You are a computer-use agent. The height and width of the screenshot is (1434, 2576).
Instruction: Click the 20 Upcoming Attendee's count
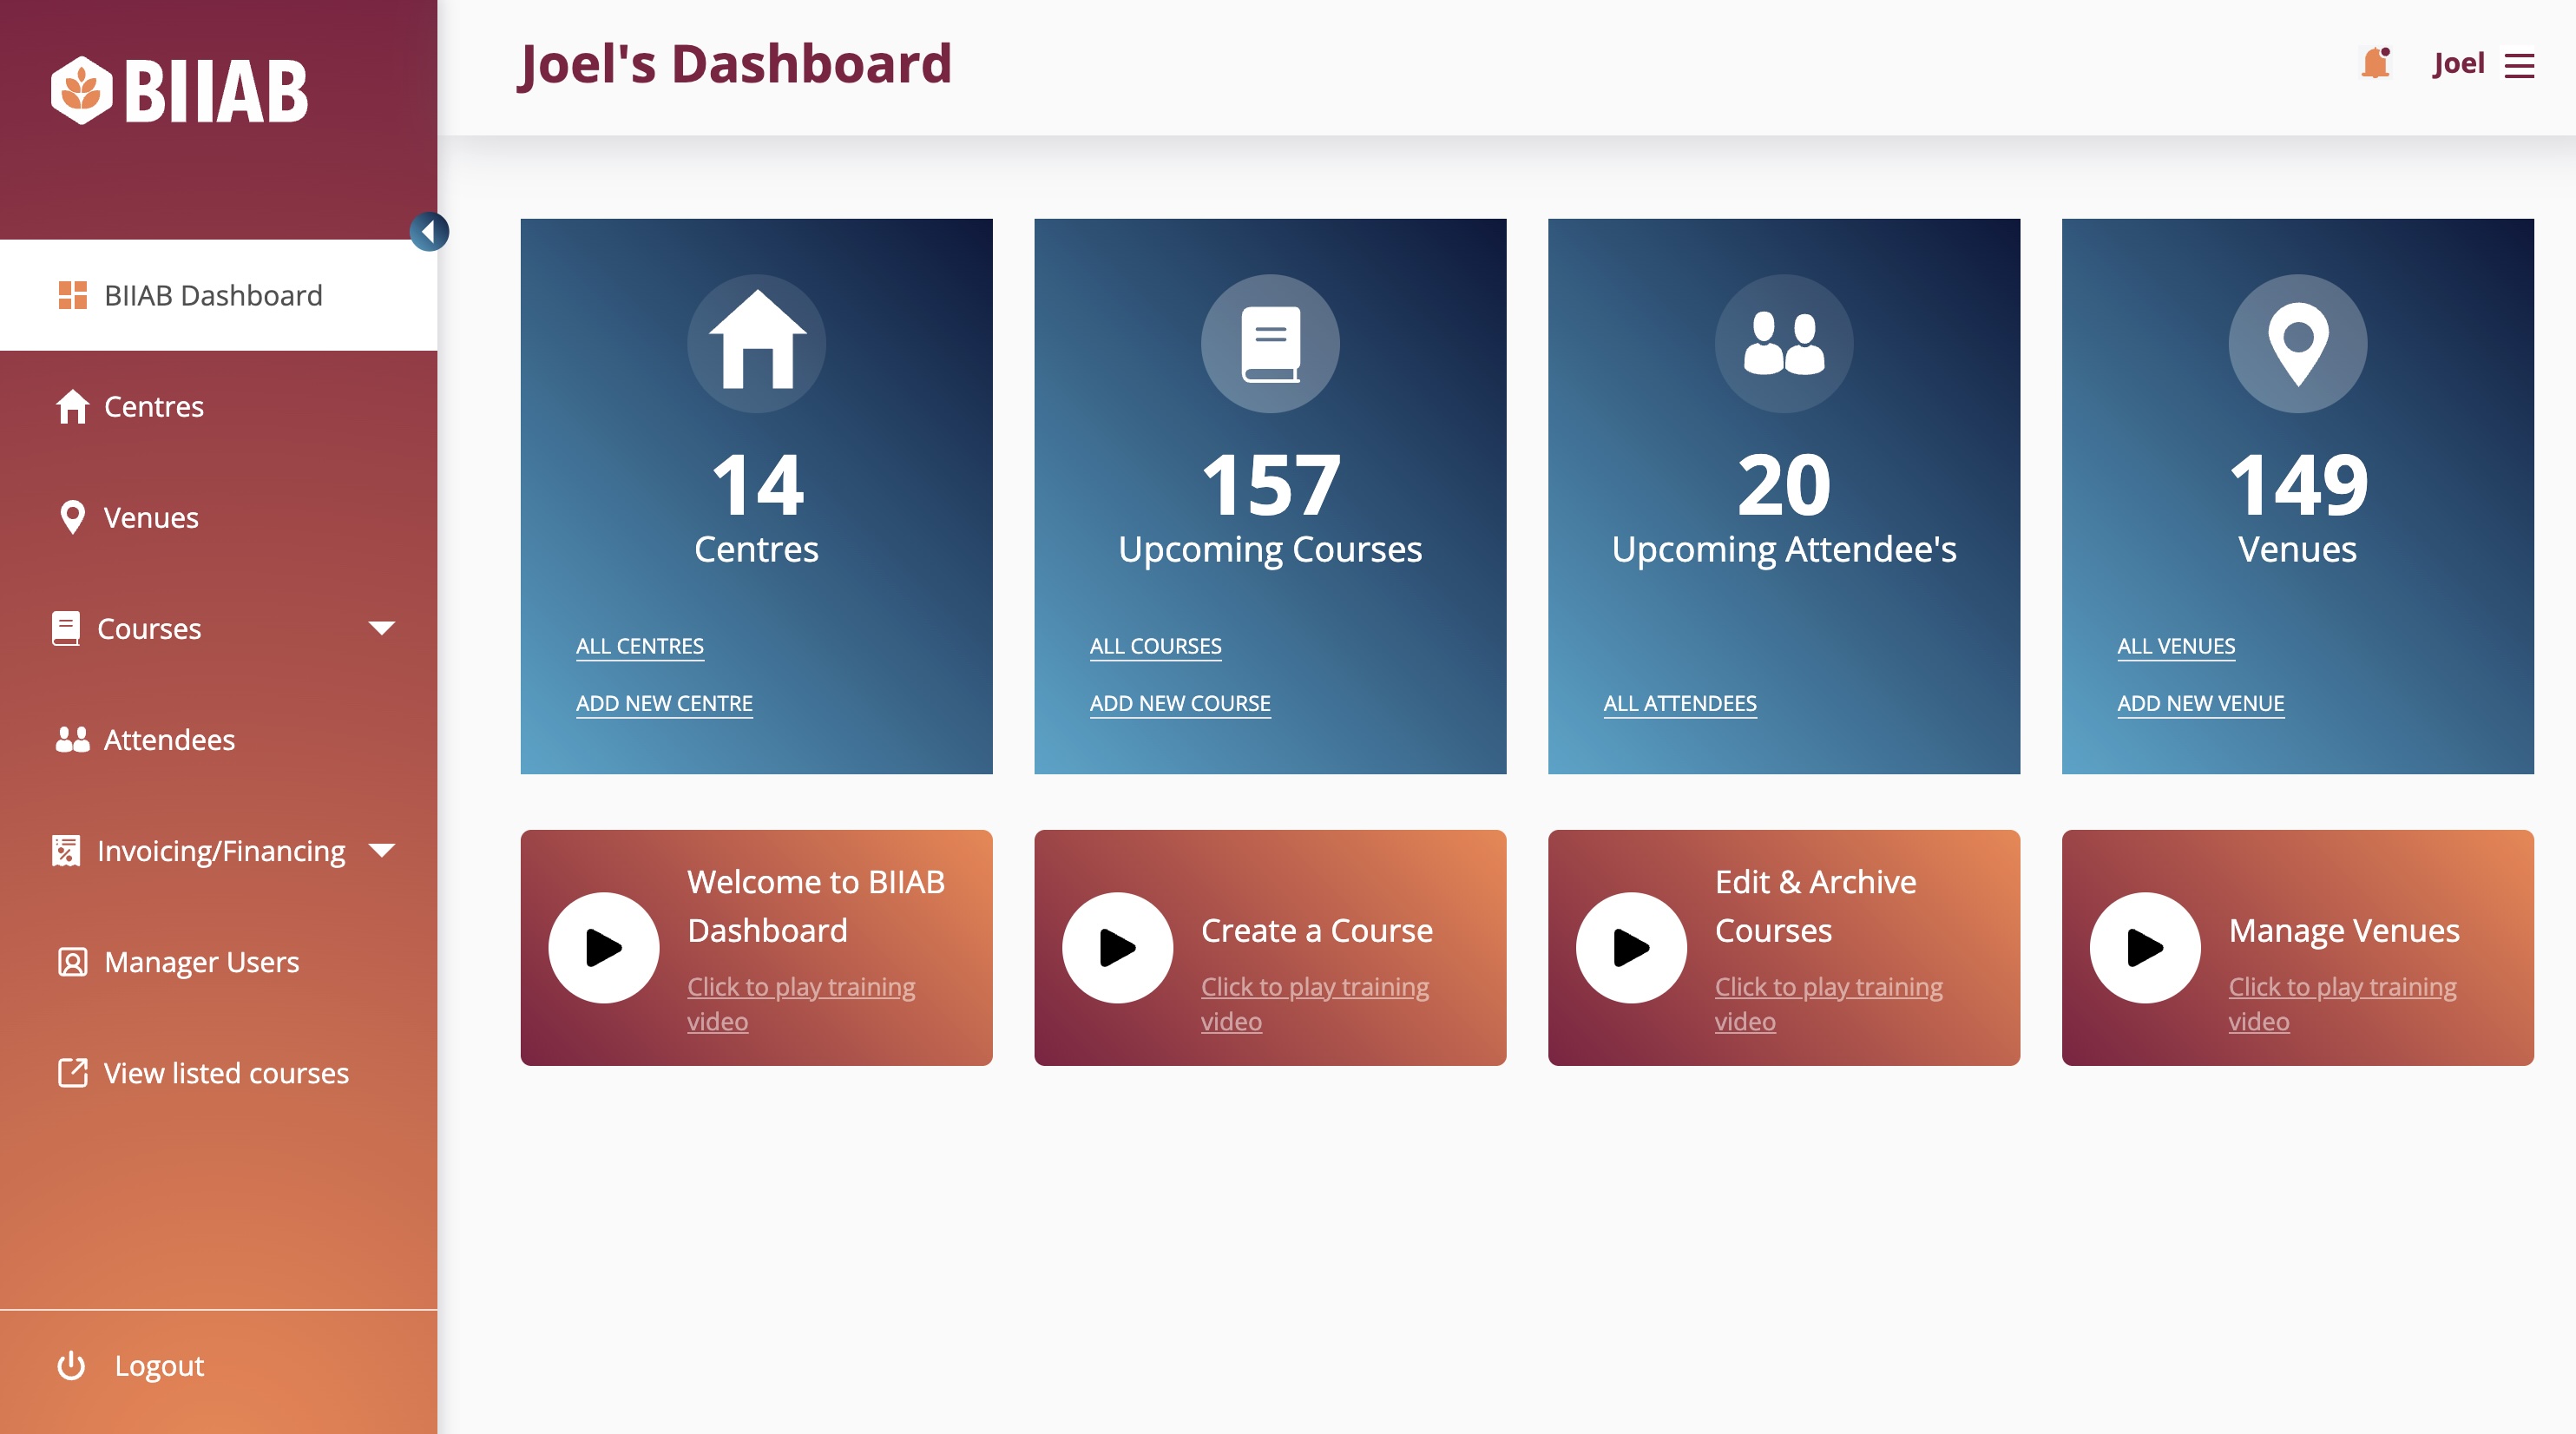coord(1784,485)
